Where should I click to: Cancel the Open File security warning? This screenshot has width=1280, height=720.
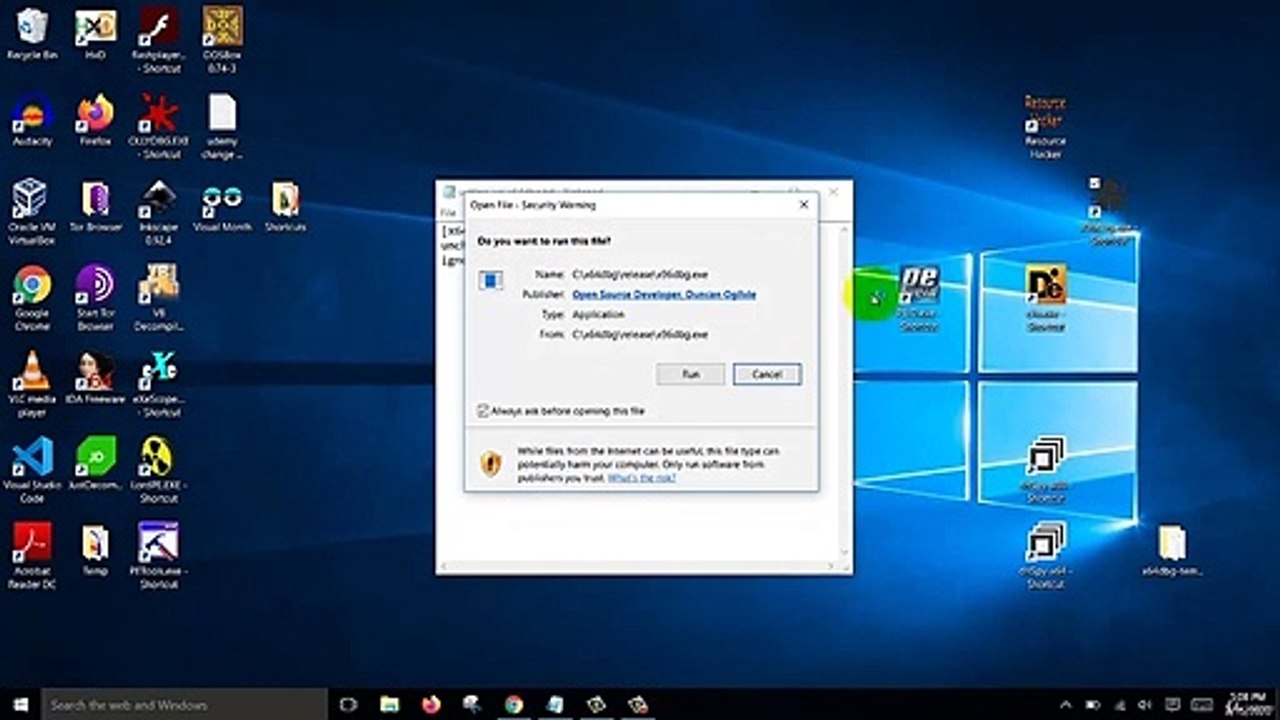[x=767, y=374]
